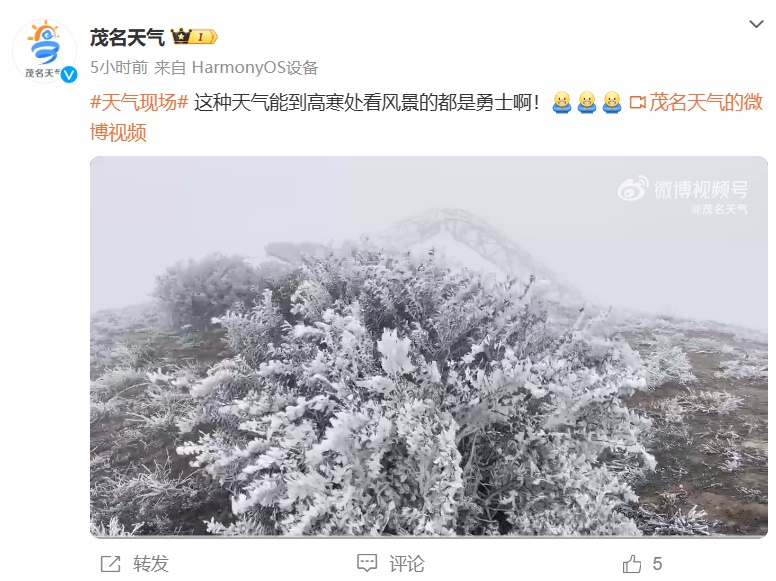Viewport: 776px width, 581px height.
Task: Click the video camera icon before link
Action: [x=637, y=102]
